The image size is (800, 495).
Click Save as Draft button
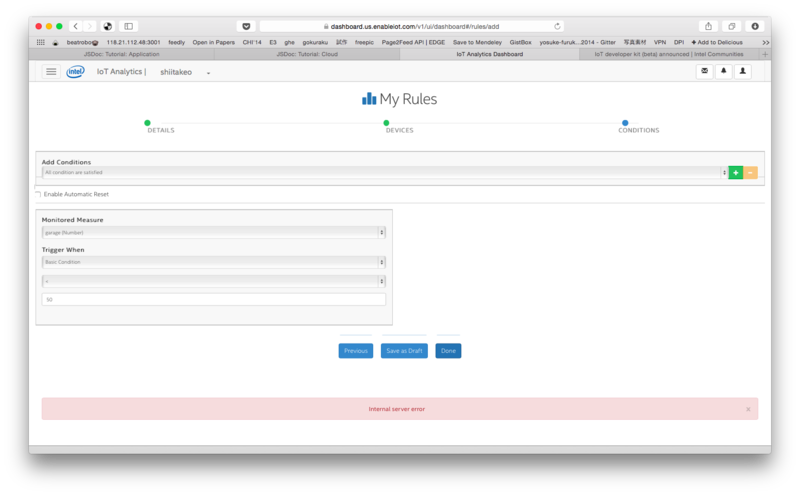tap(404, 351)
